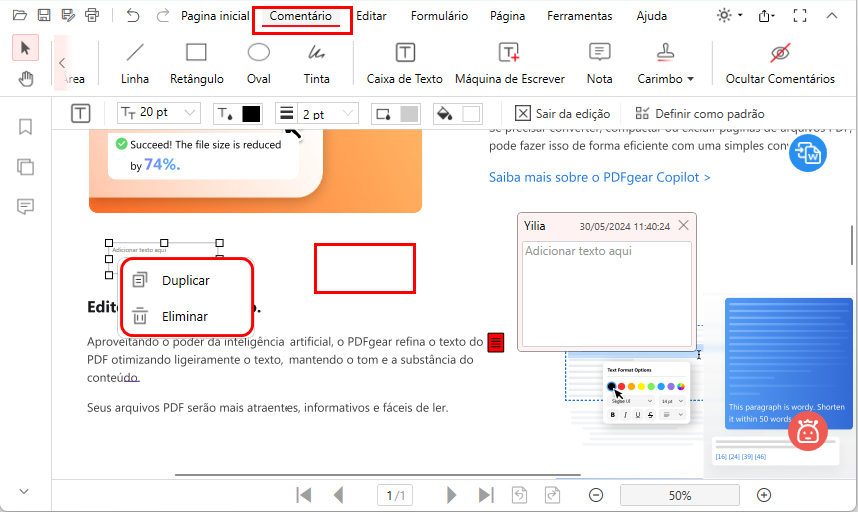Open the page thumbnails sidebar panel
This screenshot has height=512, width=858.
25,166
